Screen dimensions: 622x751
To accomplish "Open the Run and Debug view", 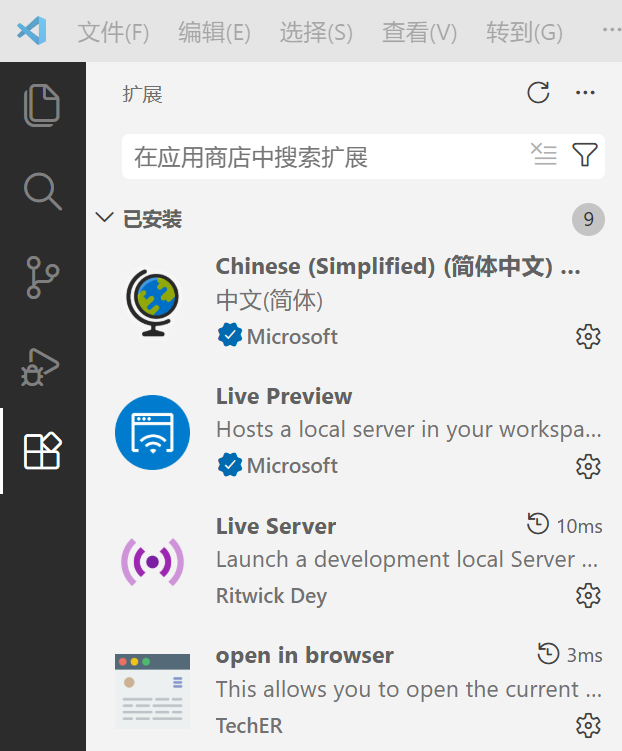I will [x=40, y=367].
